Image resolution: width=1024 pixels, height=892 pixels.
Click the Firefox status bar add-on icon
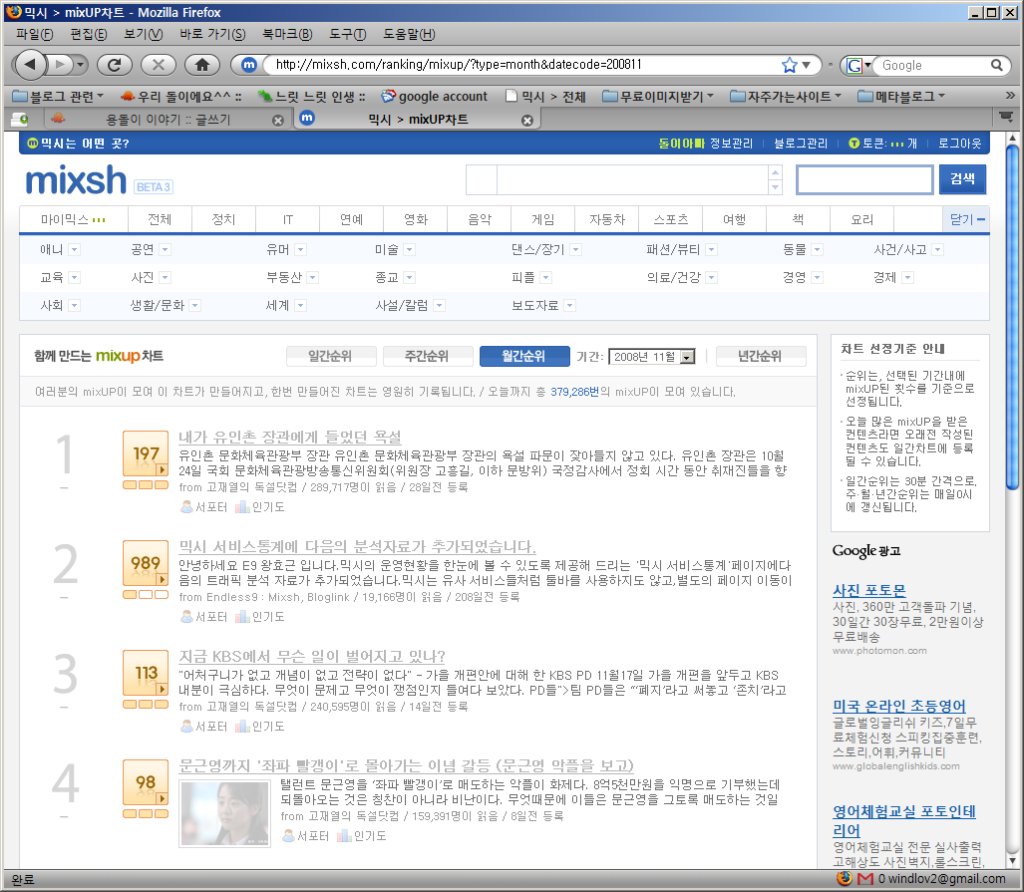[x=844, y=878]
